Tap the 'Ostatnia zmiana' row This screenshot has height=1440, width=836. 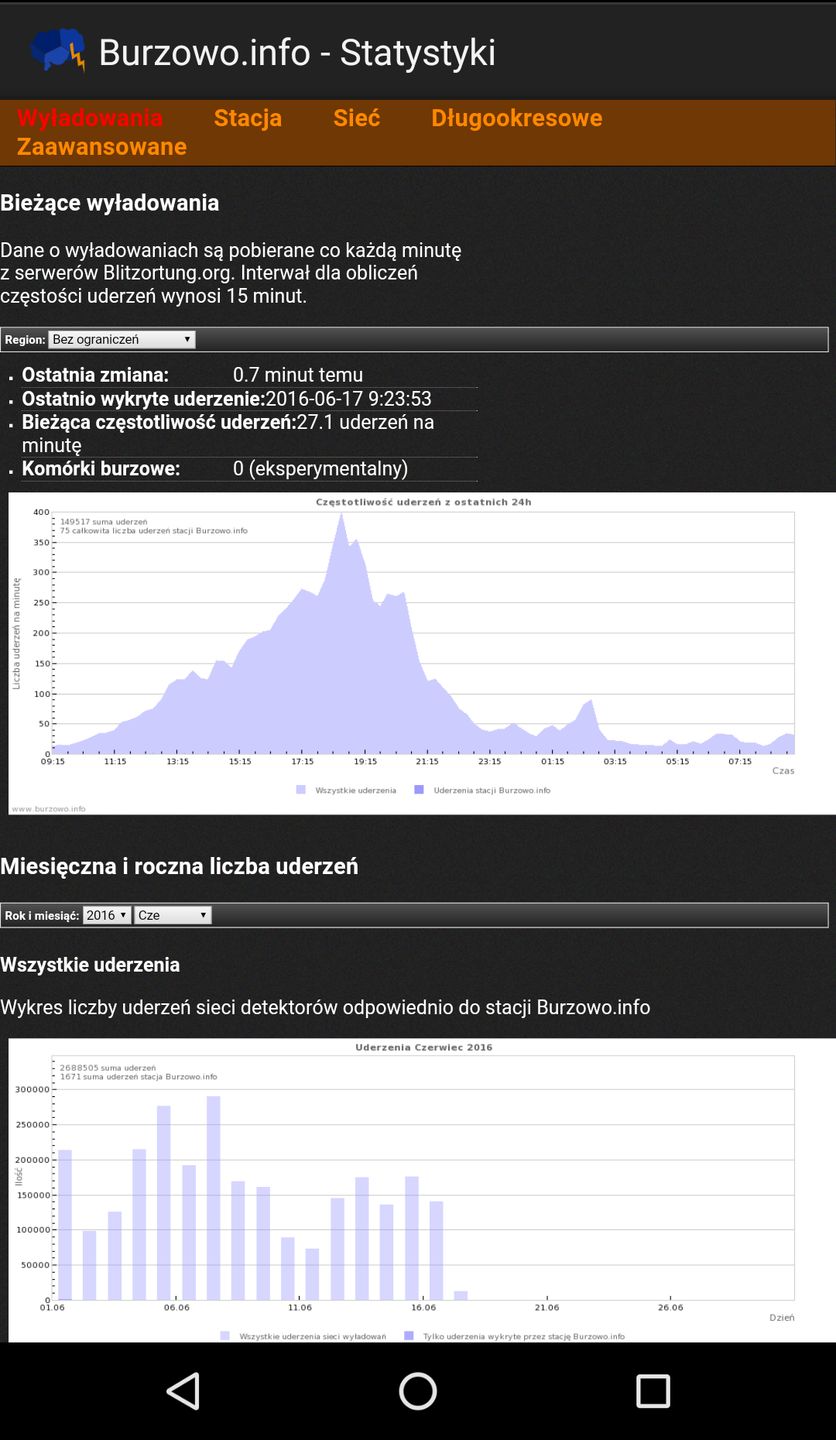click(x=249, y=375)
